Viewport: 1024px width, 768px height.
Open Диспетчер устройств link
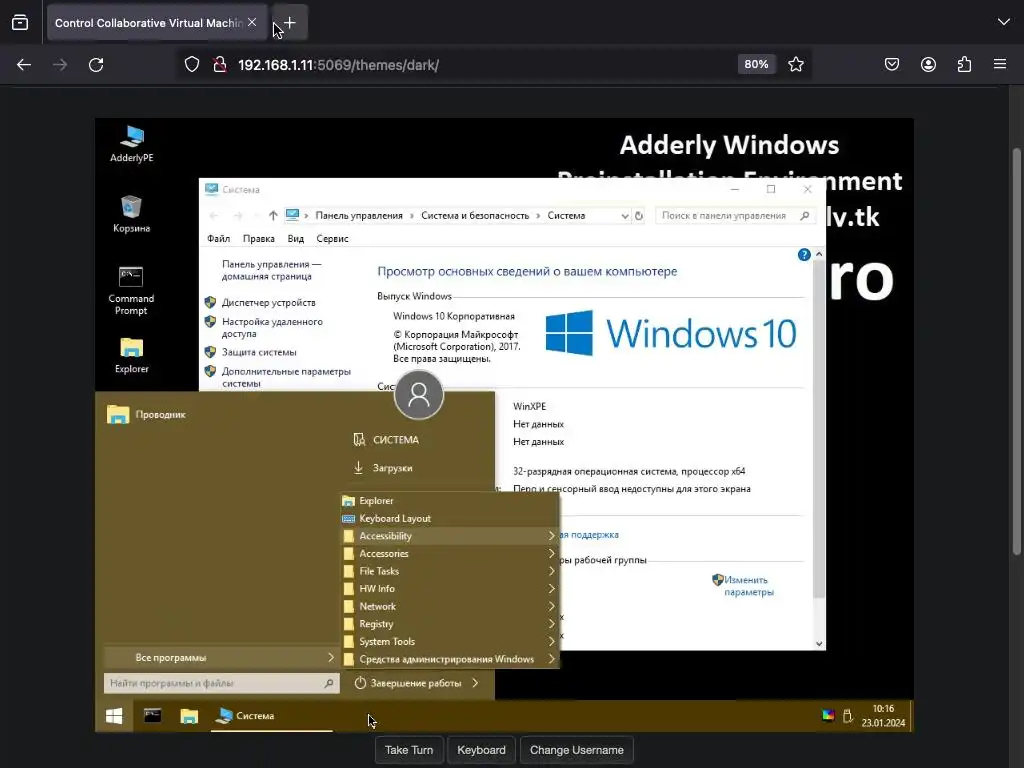coord(268,302)
